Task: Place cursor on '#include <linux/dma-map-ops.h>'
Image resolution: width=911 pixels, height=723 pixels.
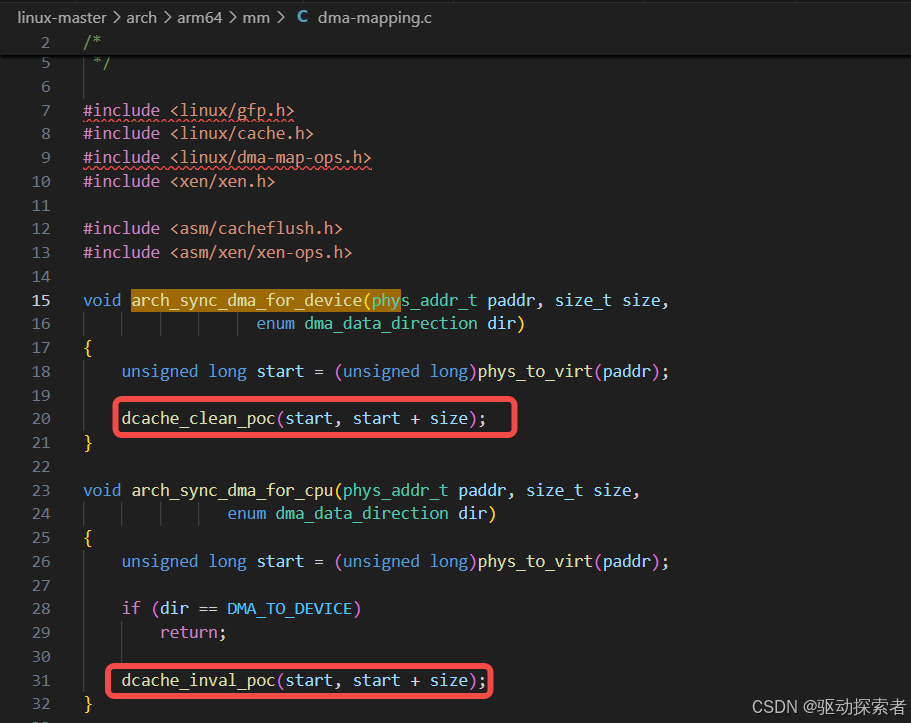Action: coord(227,158)
